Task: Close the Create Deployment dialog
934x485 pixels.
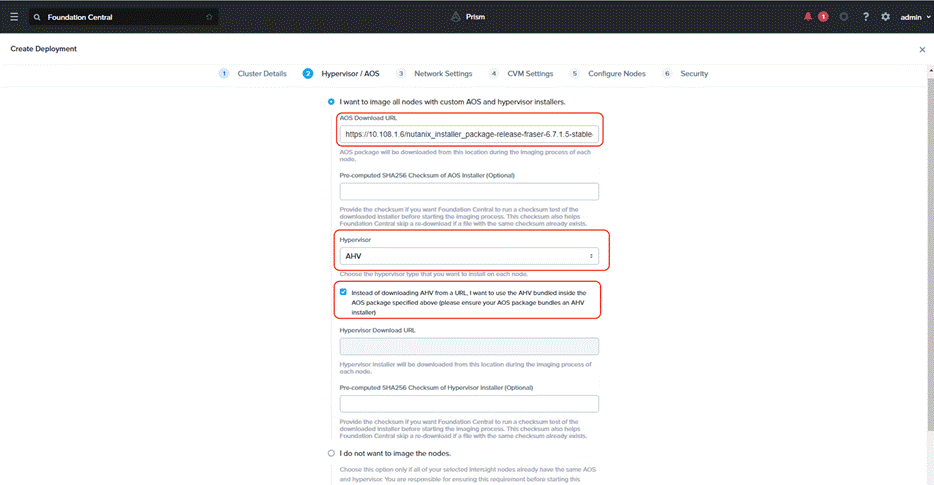Action: [x=922, y=49]
